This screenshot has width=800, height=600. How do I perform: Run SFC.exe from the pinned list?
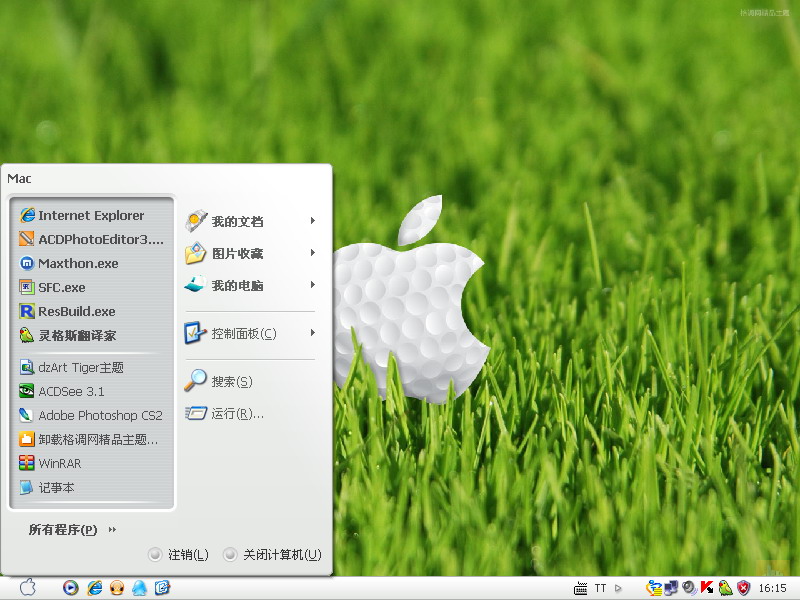click(92, 287)
